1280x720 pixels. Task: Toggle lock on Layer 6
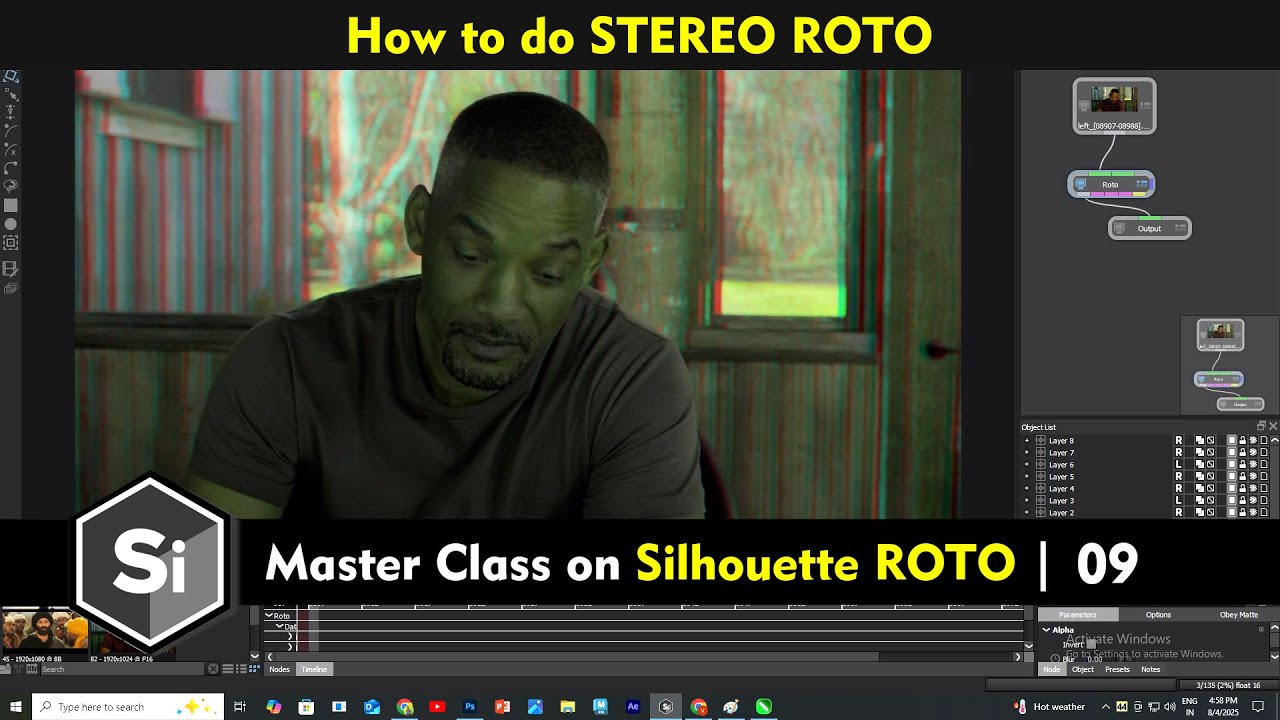click(1243, 465)
